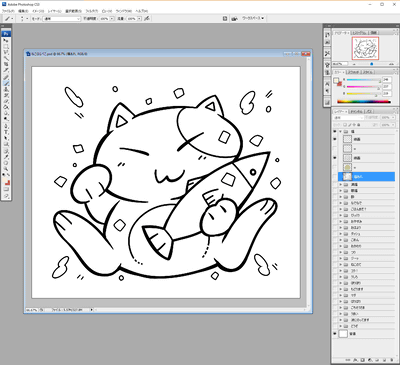Viewport: 400px width, 365px height.
Task: Open the History icon in the collapsed dock
Action: pos(327,35)
